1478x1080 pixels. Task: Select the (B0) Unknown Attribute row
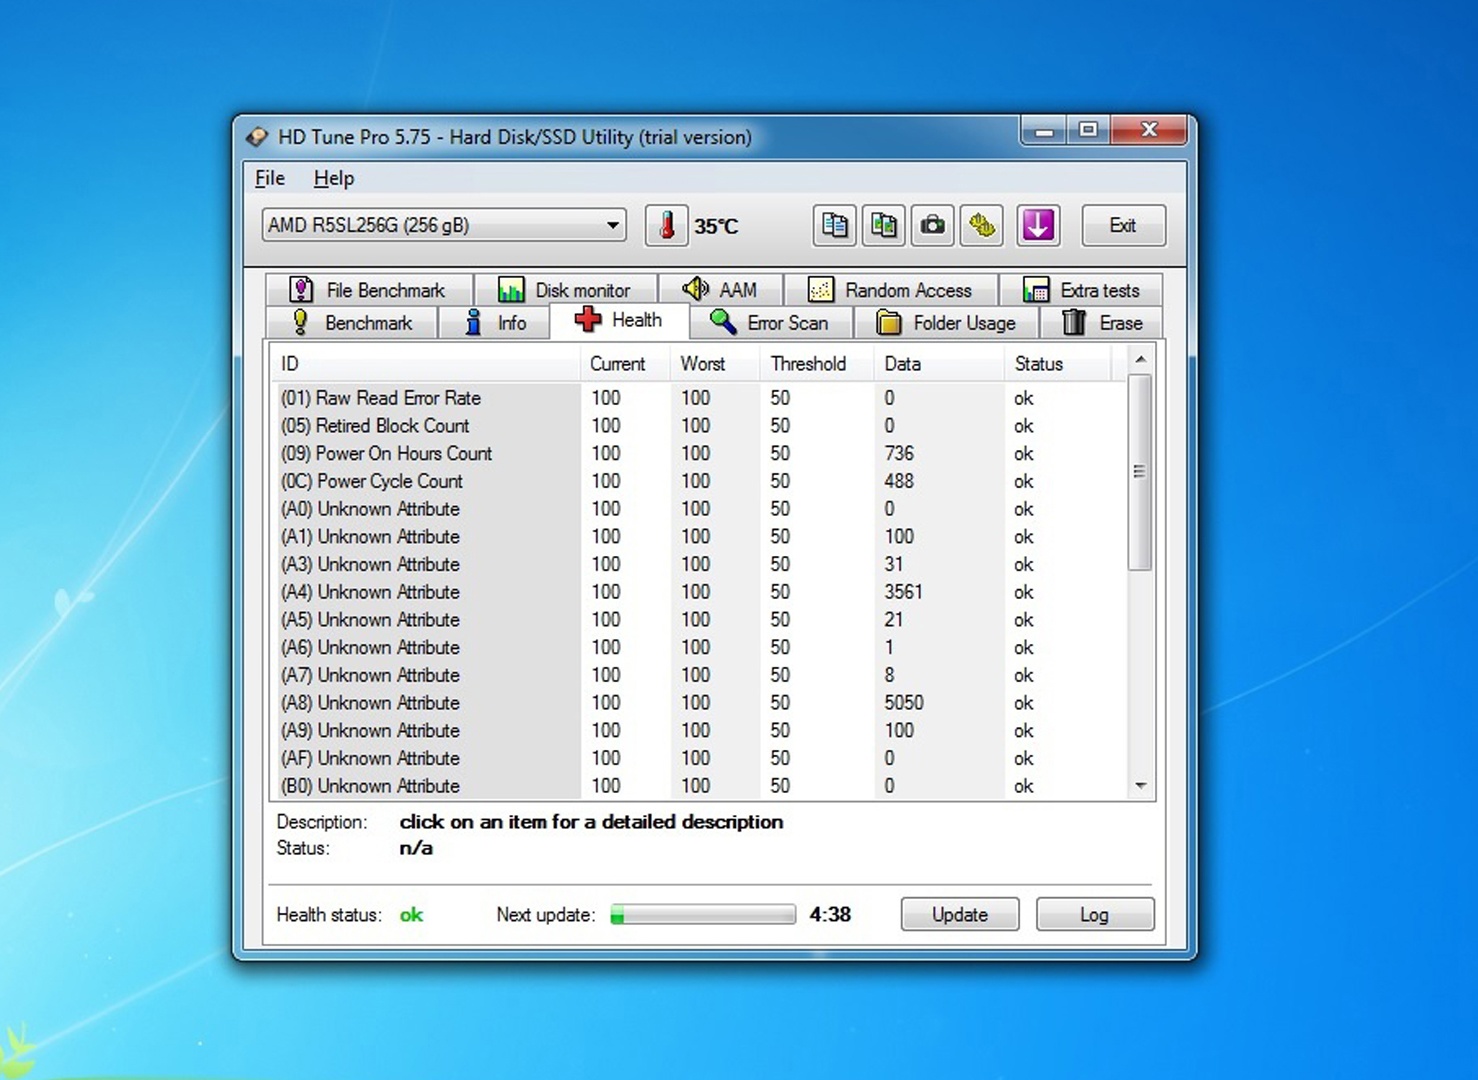698,787
